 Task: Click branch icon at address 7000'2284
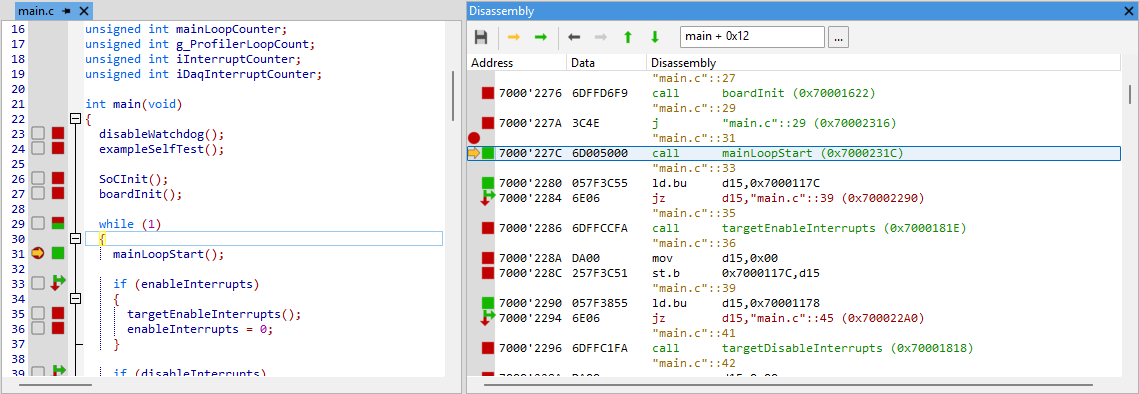[x=487, y=198]
